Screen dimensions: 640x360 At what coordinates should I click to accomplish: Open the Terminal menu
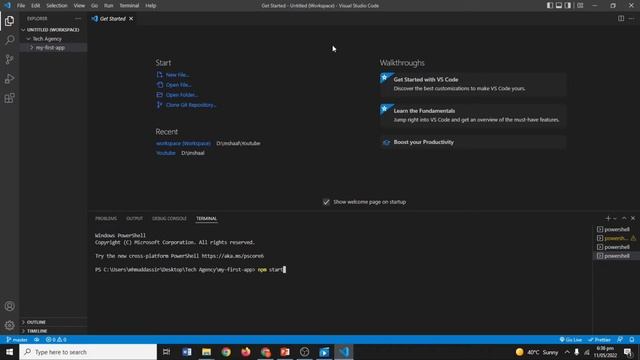pyautogui.click(x=129, y=6)
